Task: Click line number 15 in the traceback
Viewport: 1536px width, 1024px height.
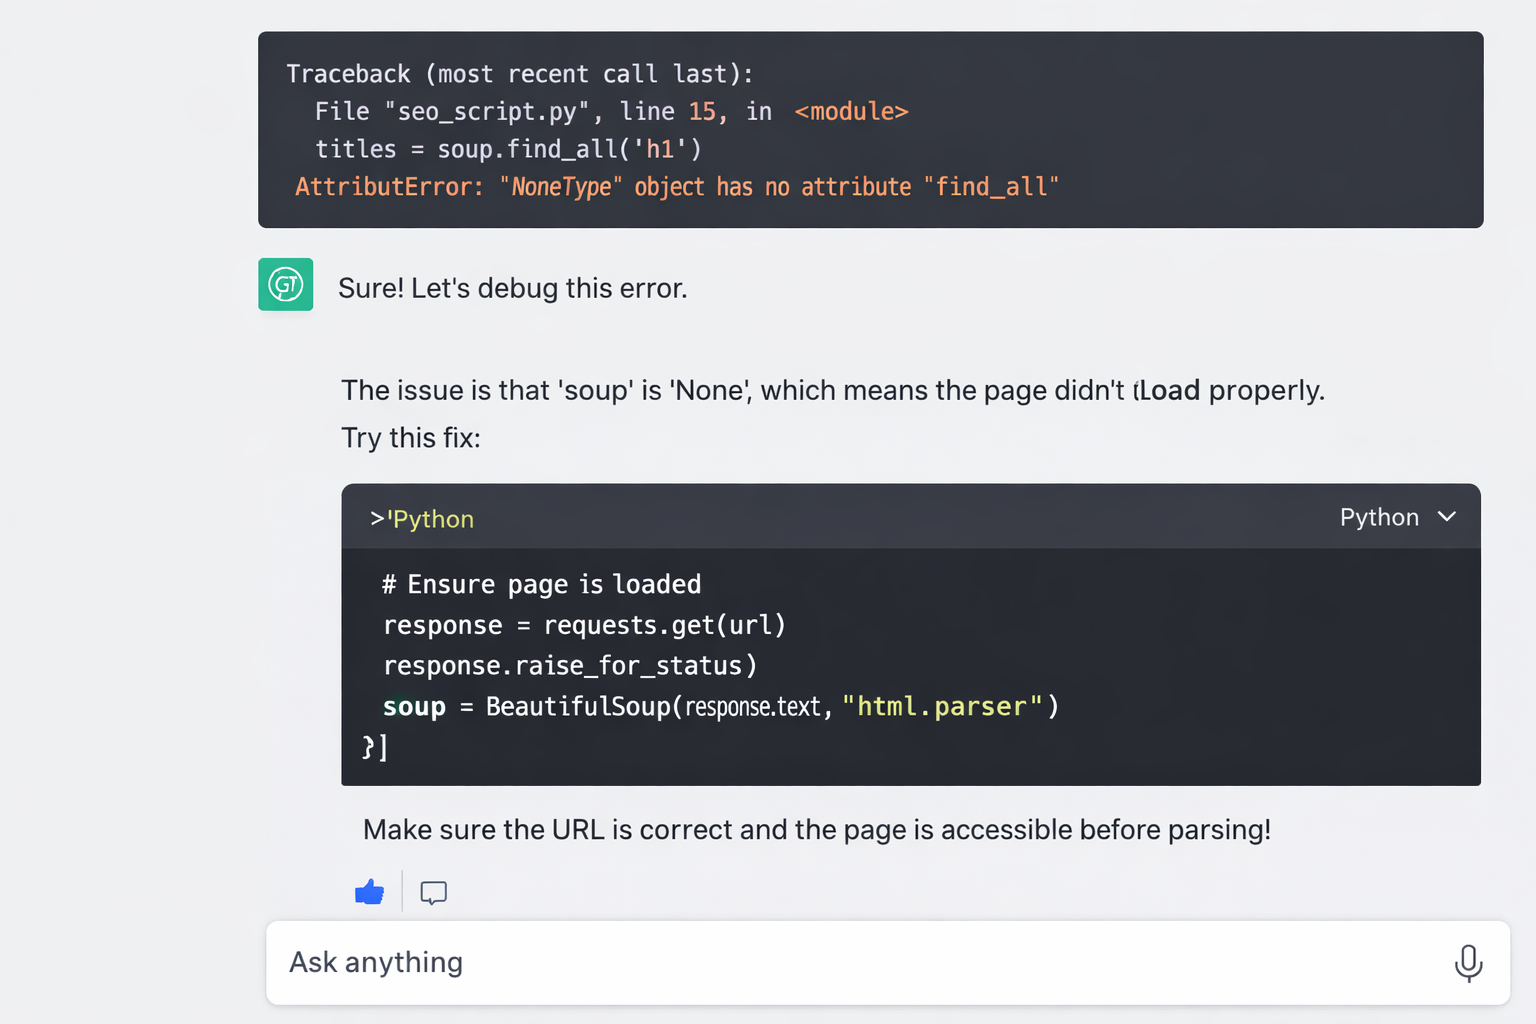Action: tap(703, 111)
